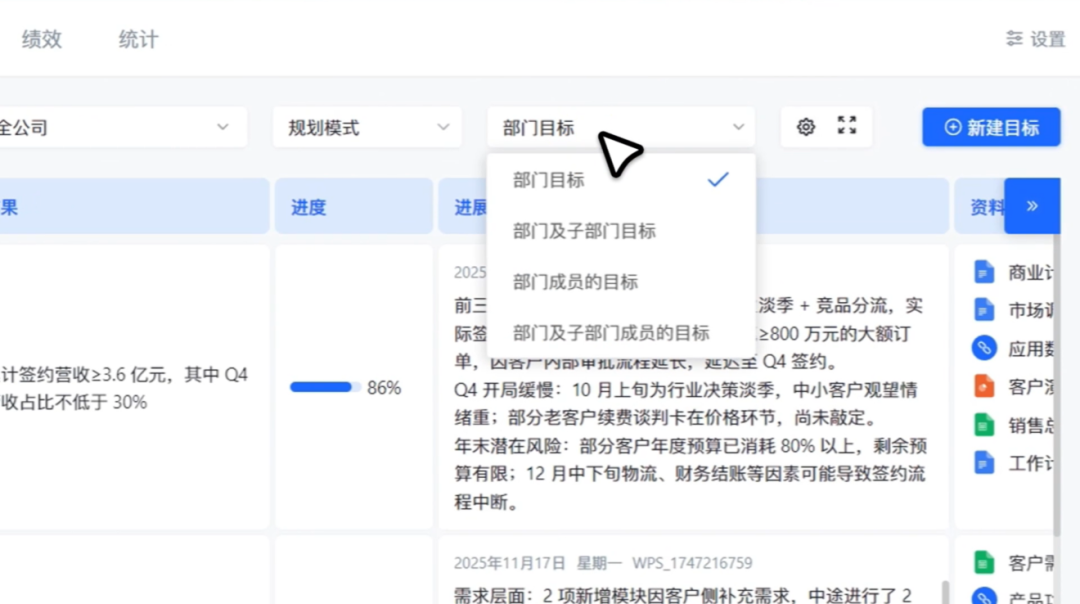The height and width of the screenshot is (604, 1080).
Task: Switch to the 统计 tab
Action: [x=138, y=39]
